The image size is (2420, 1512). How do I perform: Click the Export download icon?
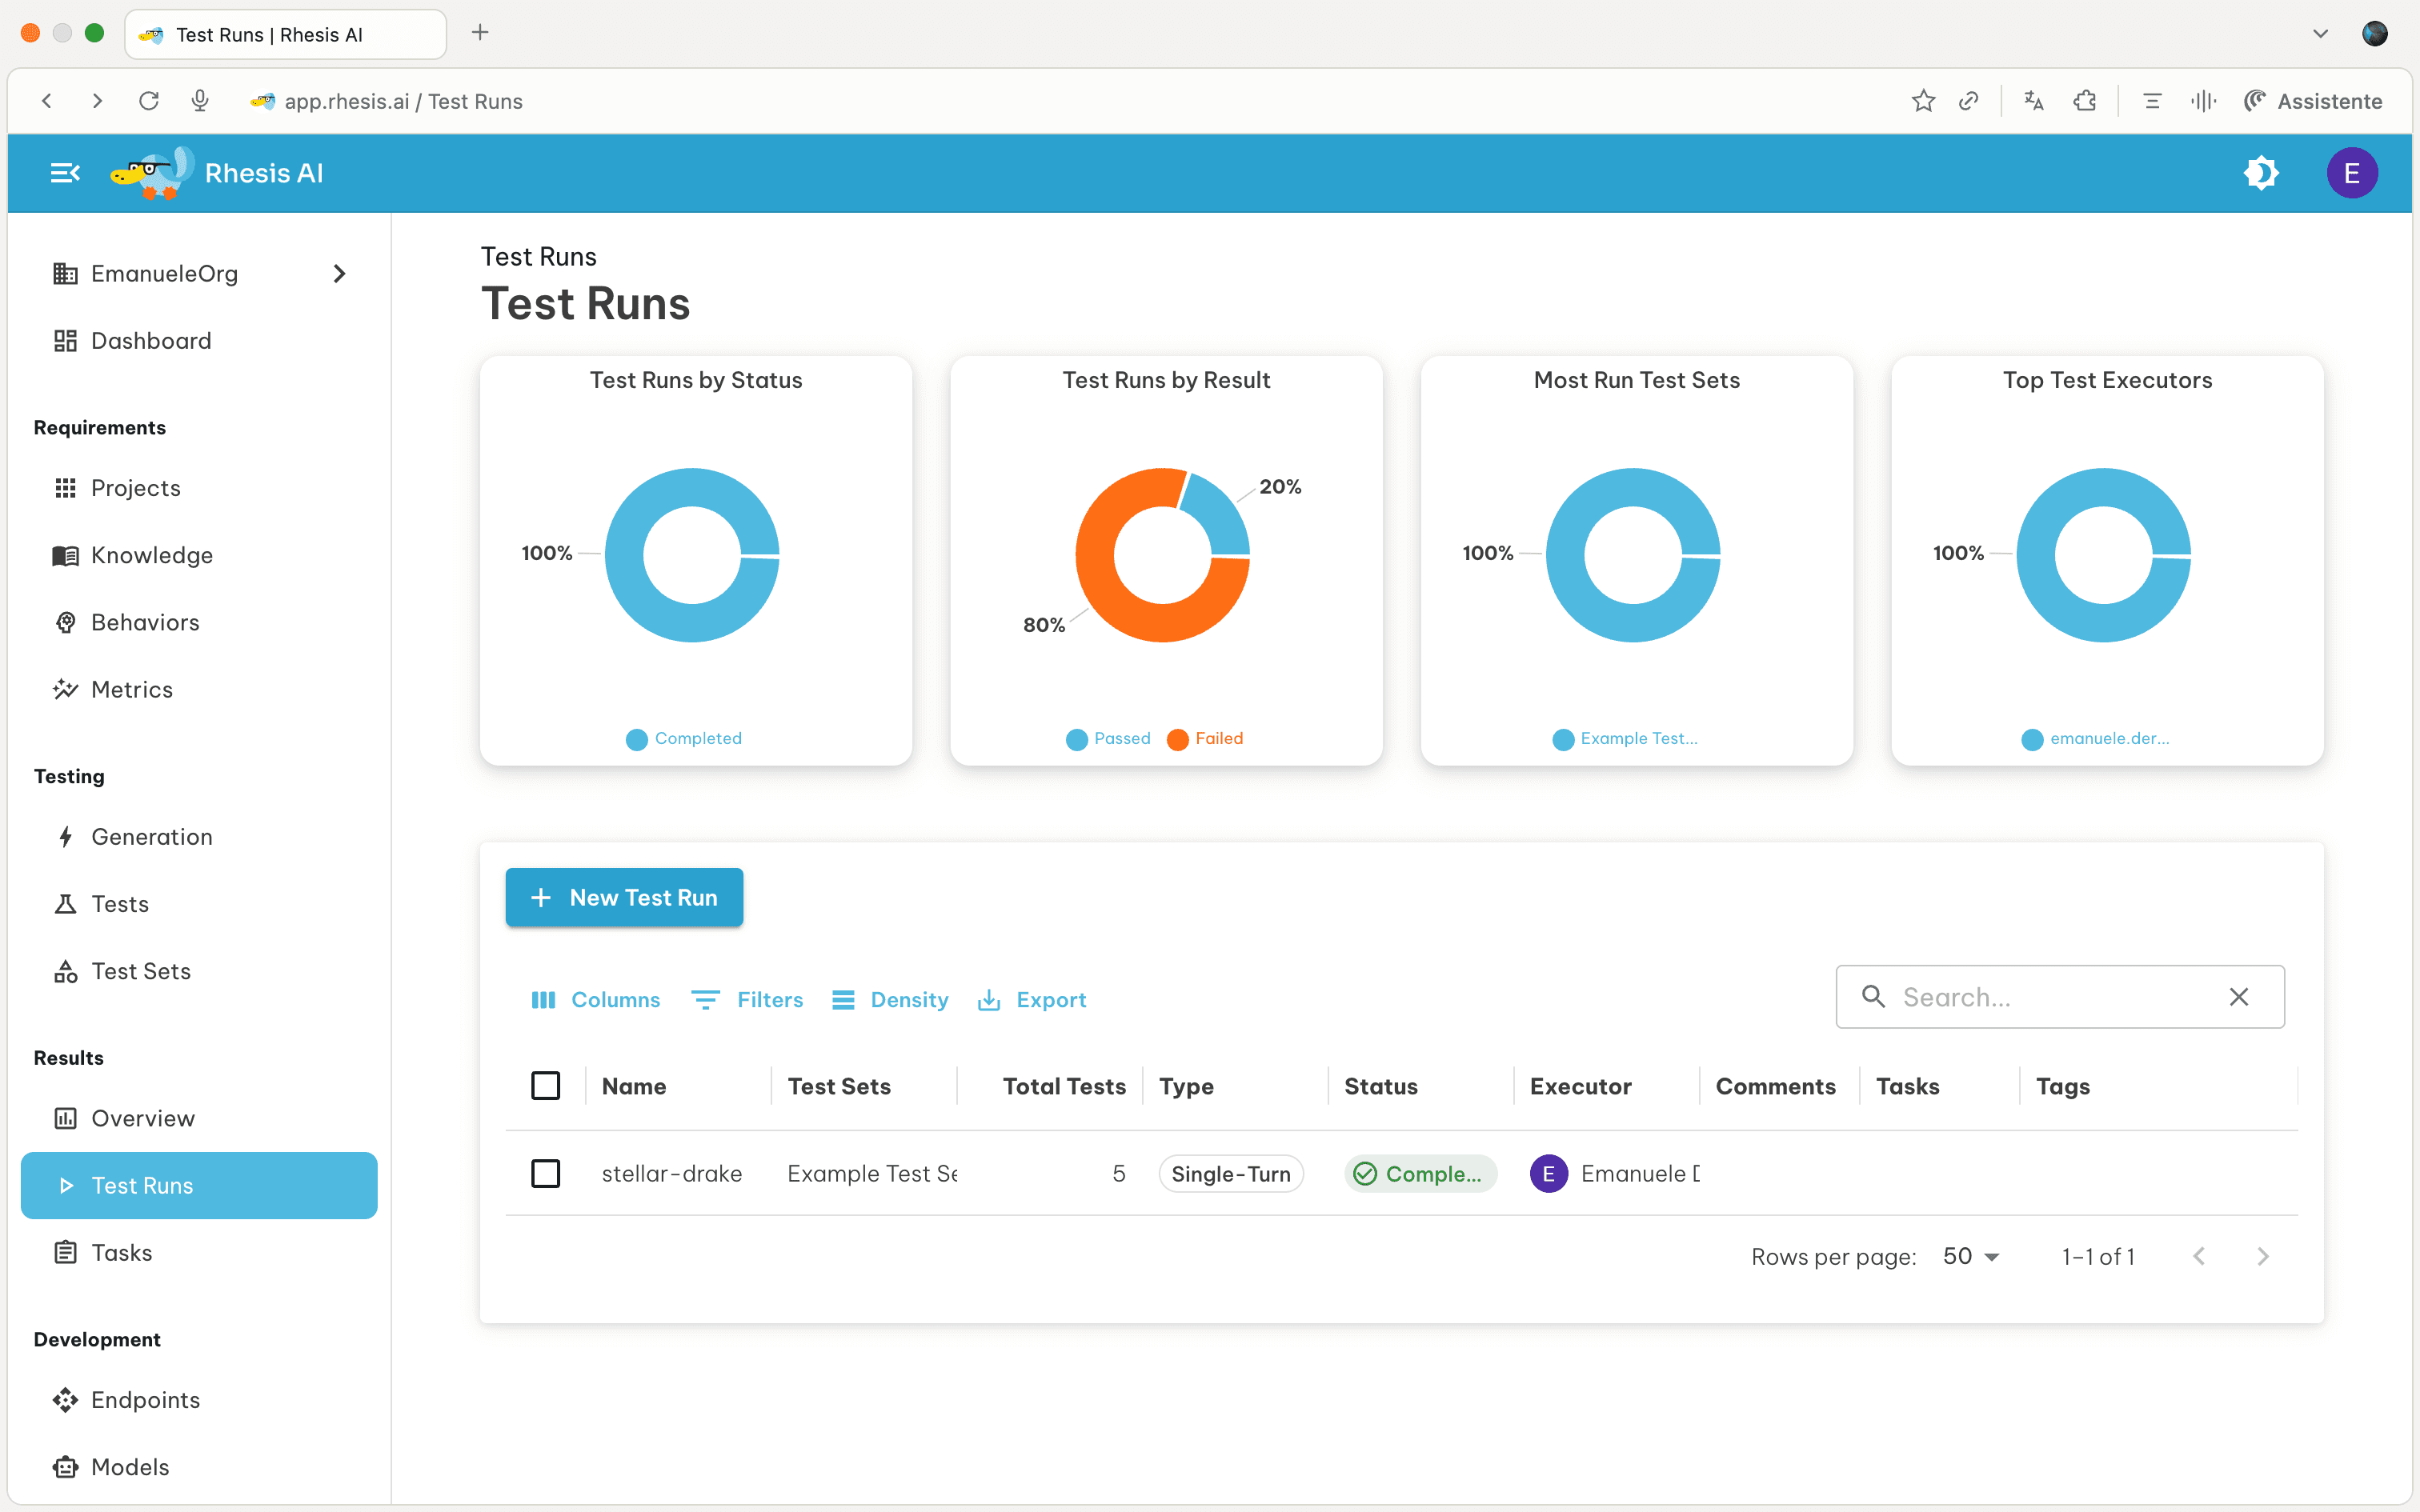click(x=989, y=999)
